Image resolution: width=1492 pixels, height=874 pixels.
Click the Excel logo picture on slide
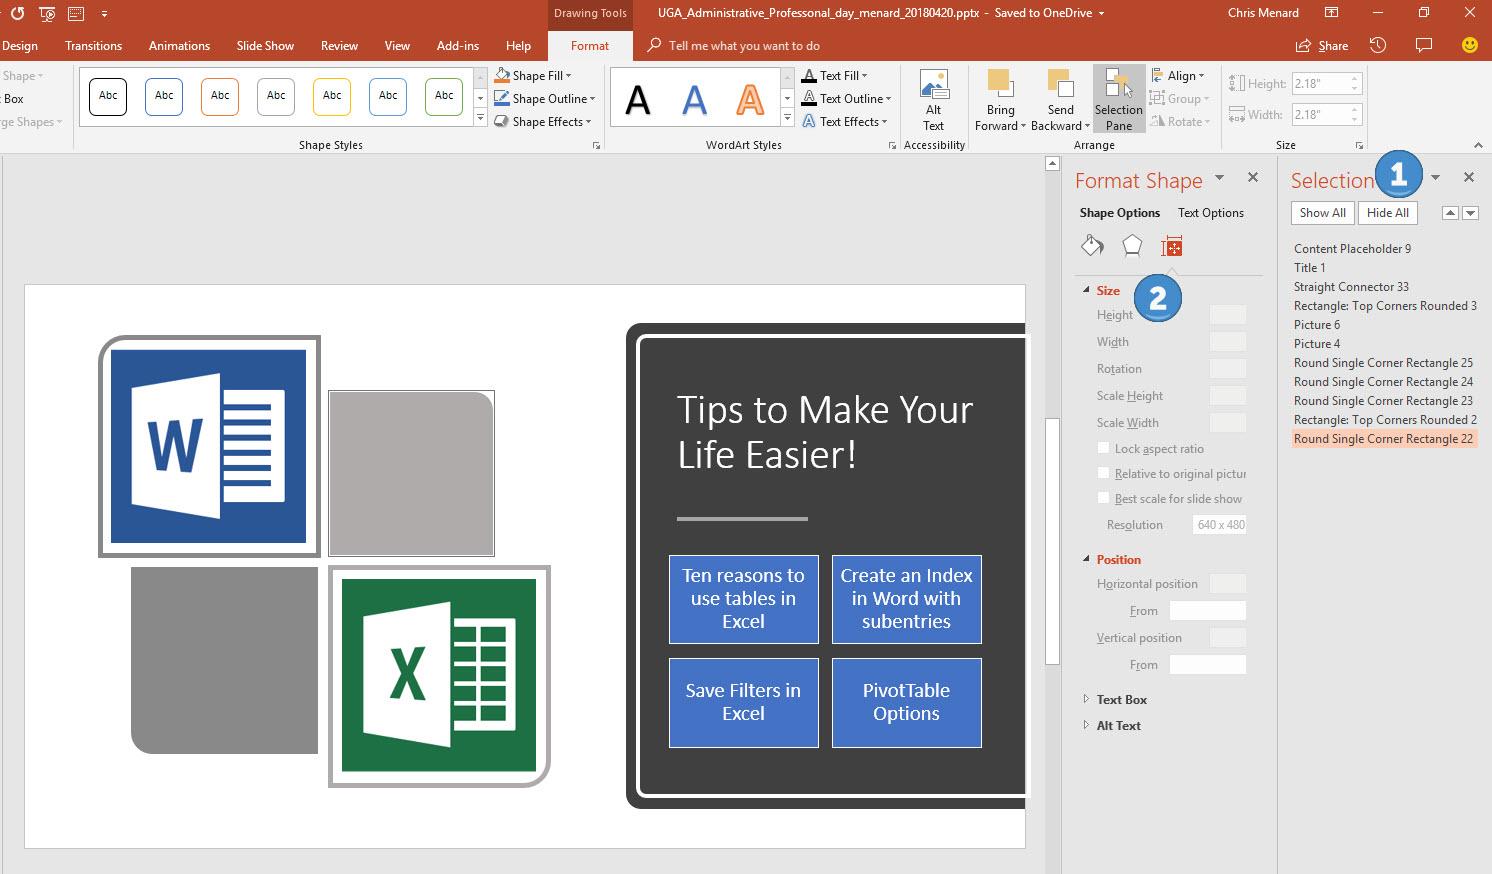(x=439, y=675)
